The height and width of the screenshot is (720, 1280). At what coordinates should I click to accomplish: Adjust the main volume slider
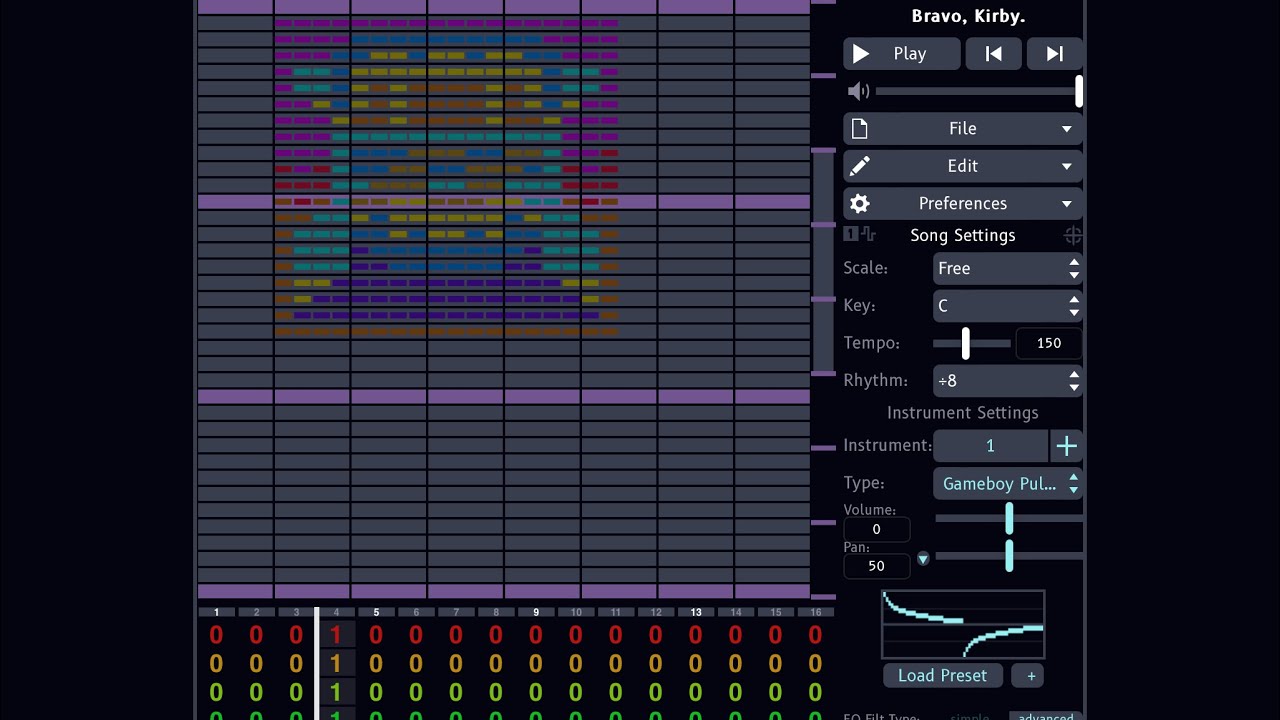click(x=979, y=91)
